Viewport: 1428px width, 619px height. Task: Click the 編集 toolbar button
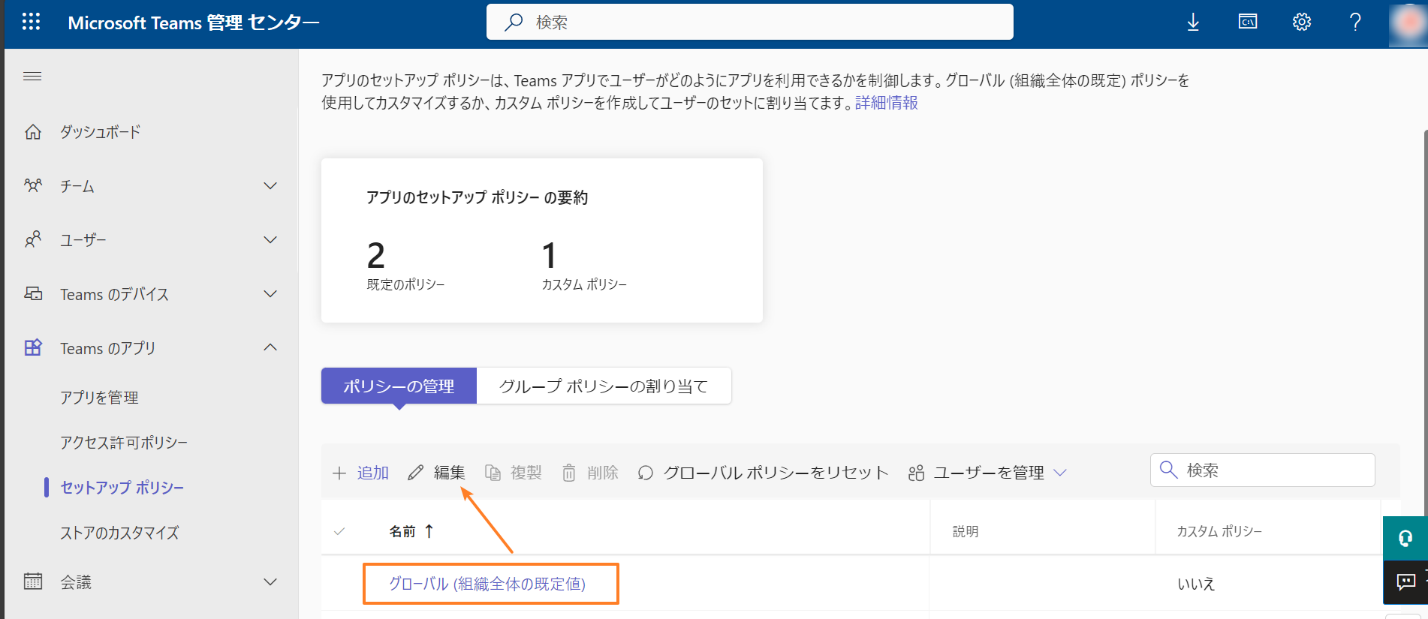point(437,473)
